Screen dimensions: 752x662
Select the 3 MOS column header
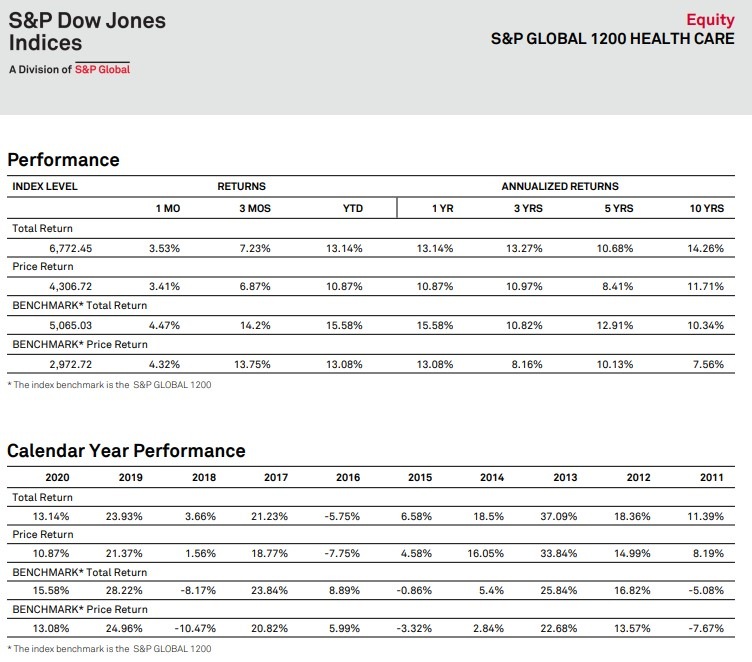click(255, 208)
